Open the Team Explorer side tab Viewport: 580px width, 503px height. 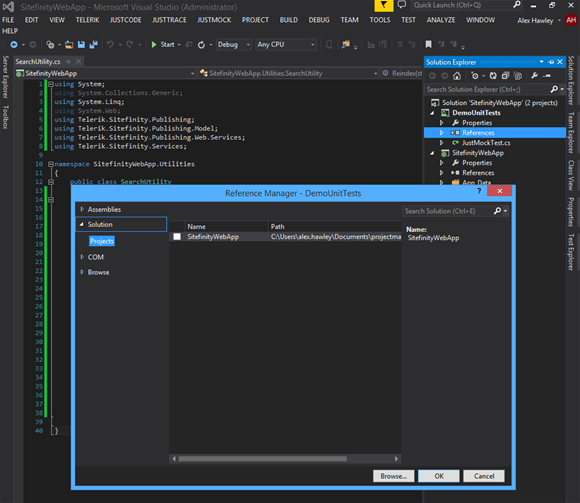pyautogui.click(x=571, y=132)
